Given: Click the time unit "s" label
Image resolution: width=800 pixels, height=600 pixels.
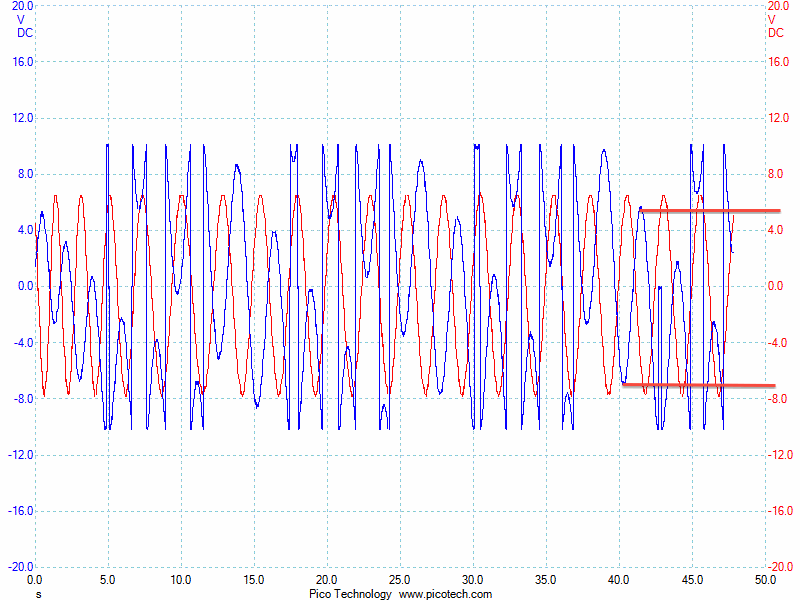Looking at the screenshot, I should pos(39,595).
